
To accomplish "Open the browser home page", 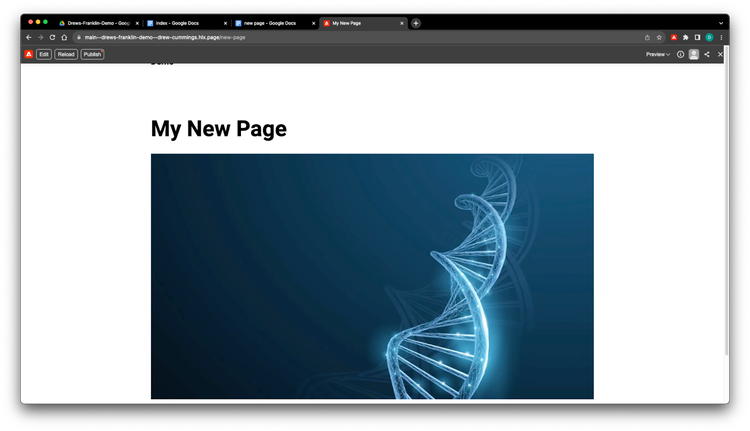I will coord(64,37).
